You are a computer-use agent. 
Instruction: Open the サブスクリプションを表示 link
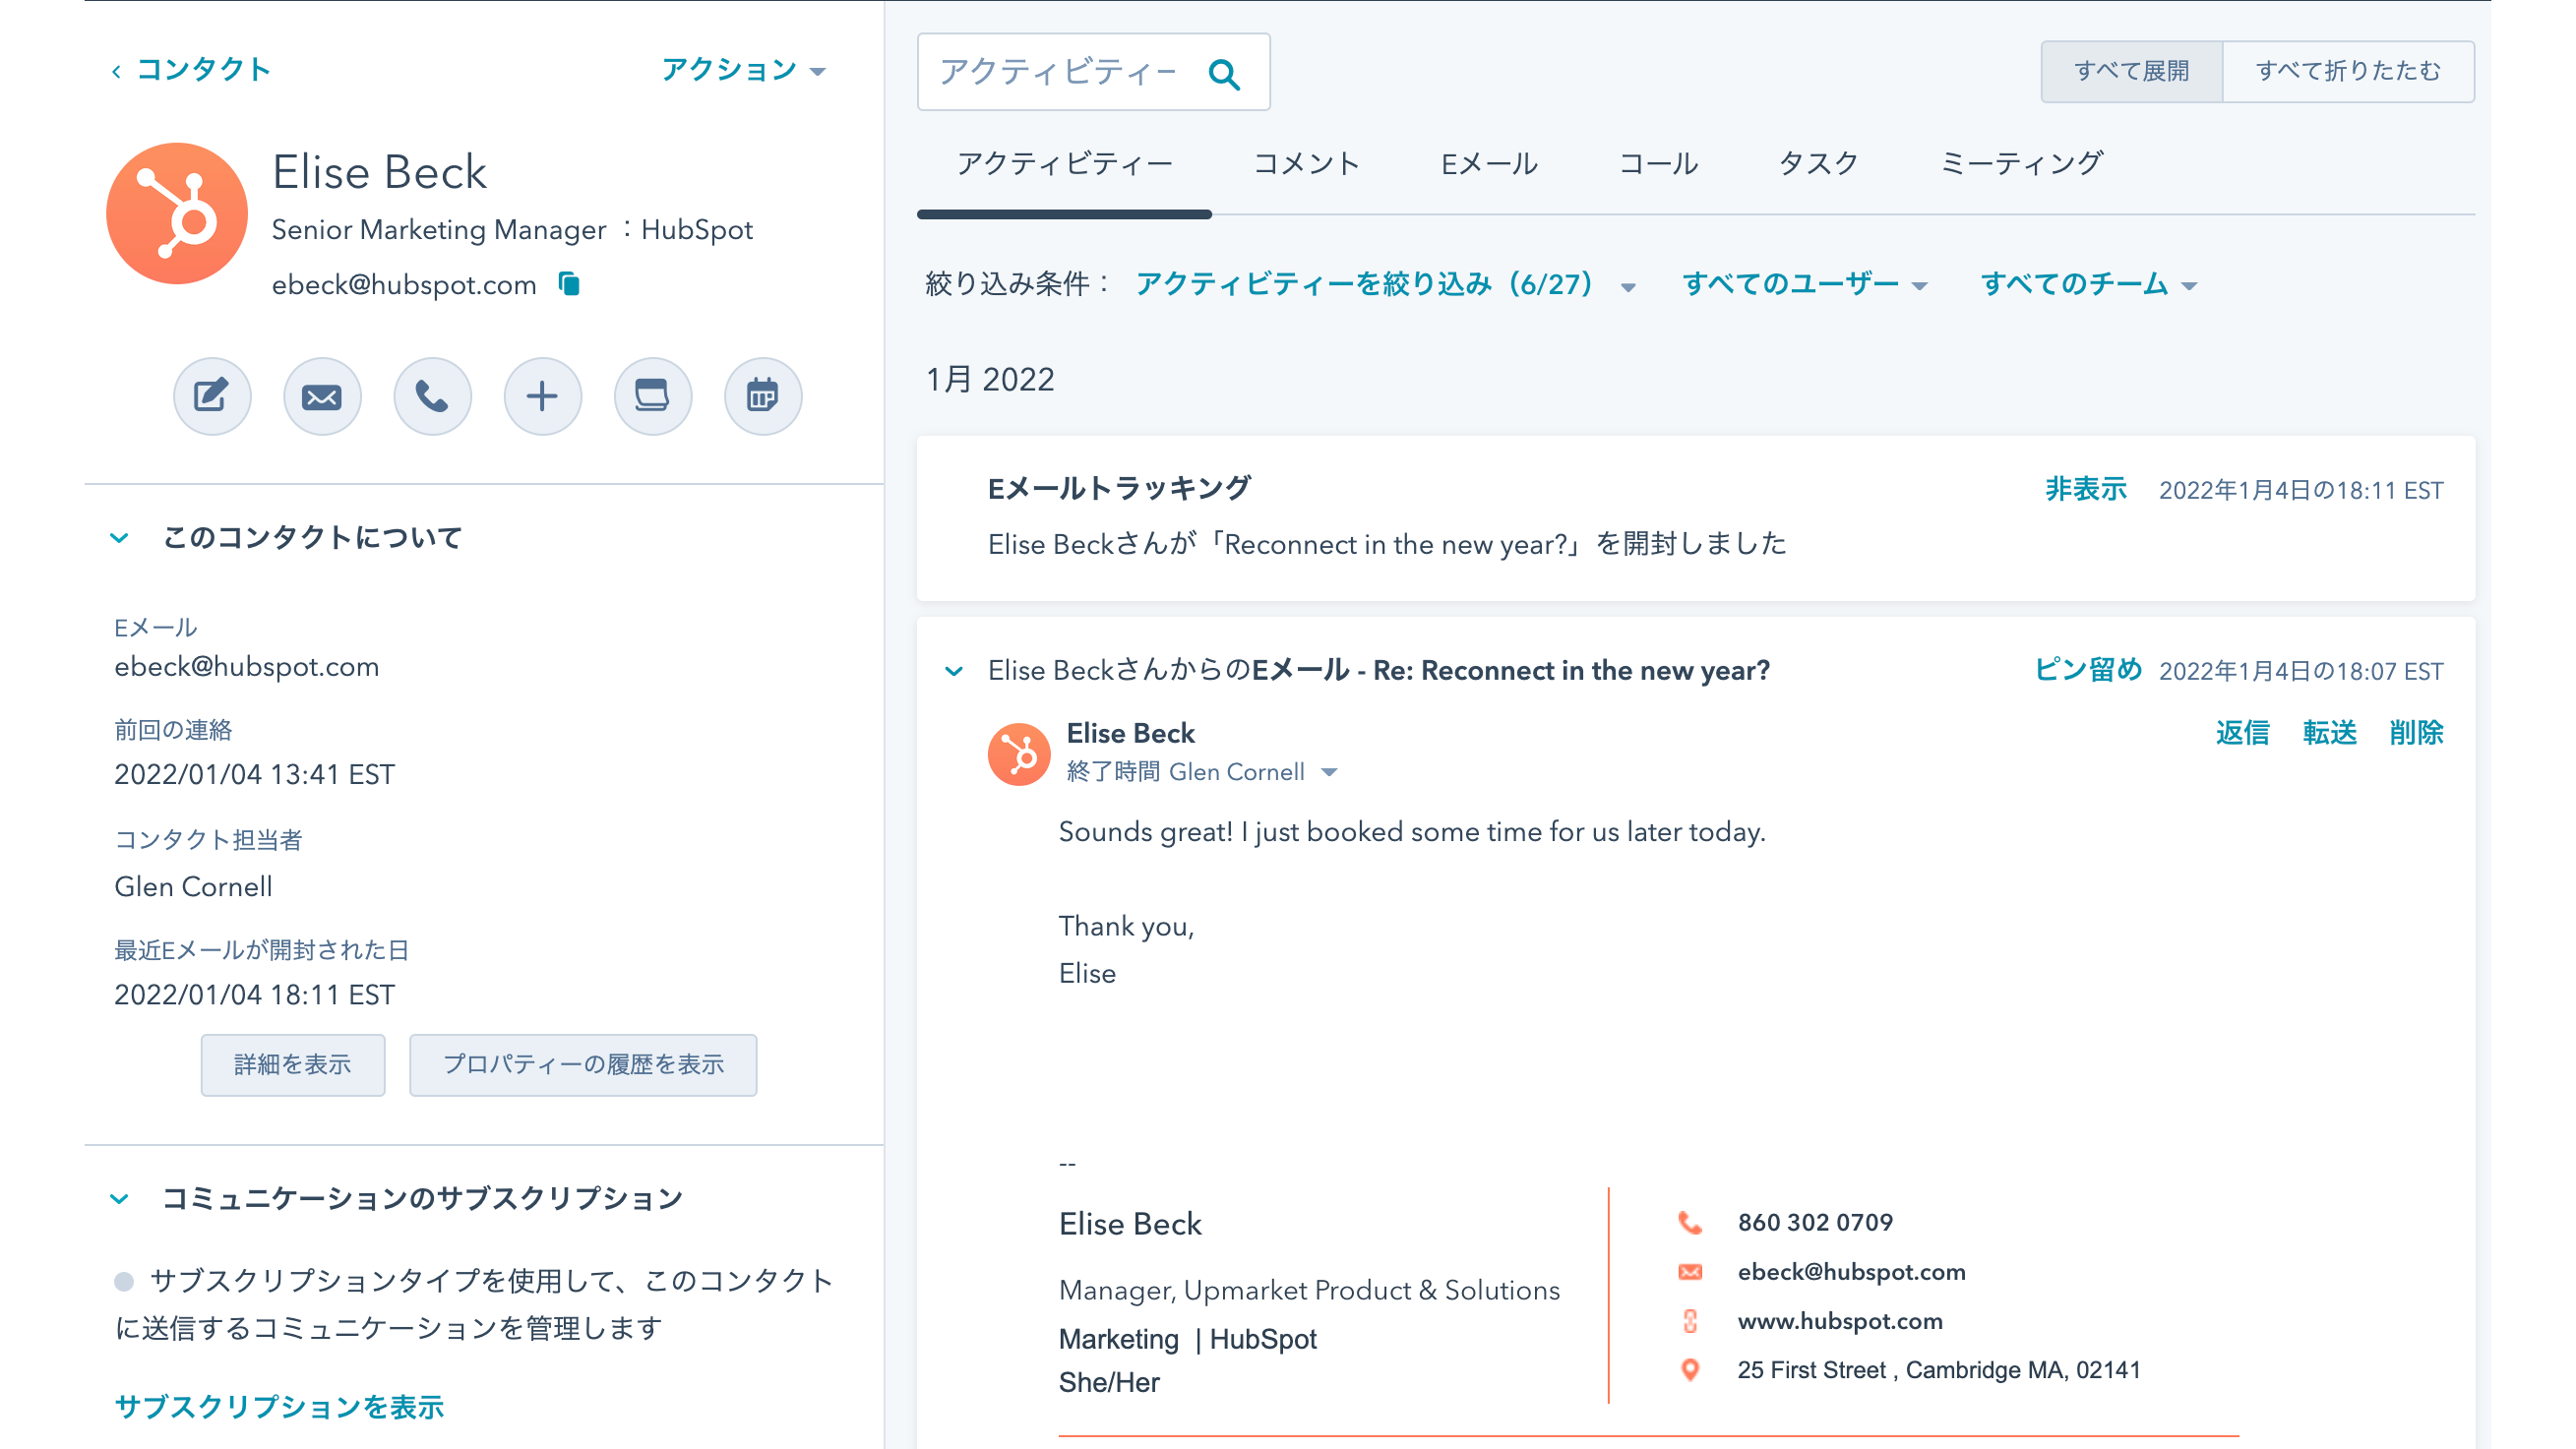tap(279, 1407)
